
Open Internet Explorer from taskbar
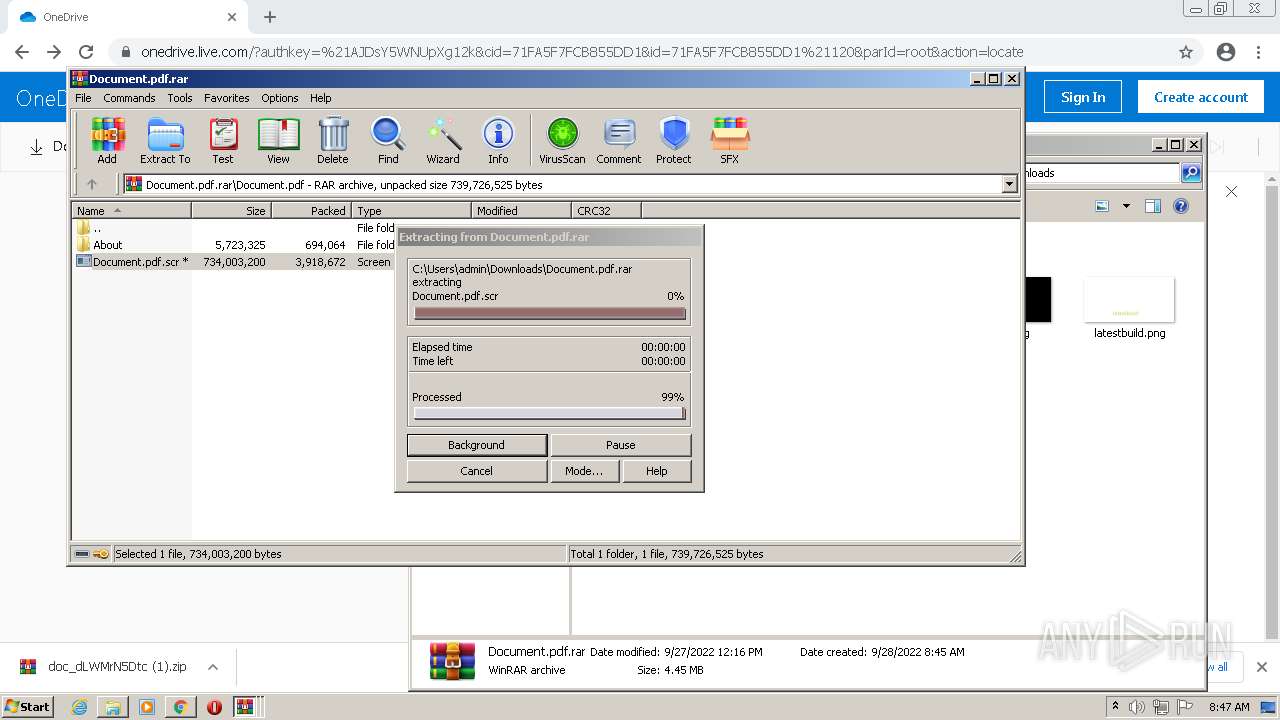pos(80,707)
